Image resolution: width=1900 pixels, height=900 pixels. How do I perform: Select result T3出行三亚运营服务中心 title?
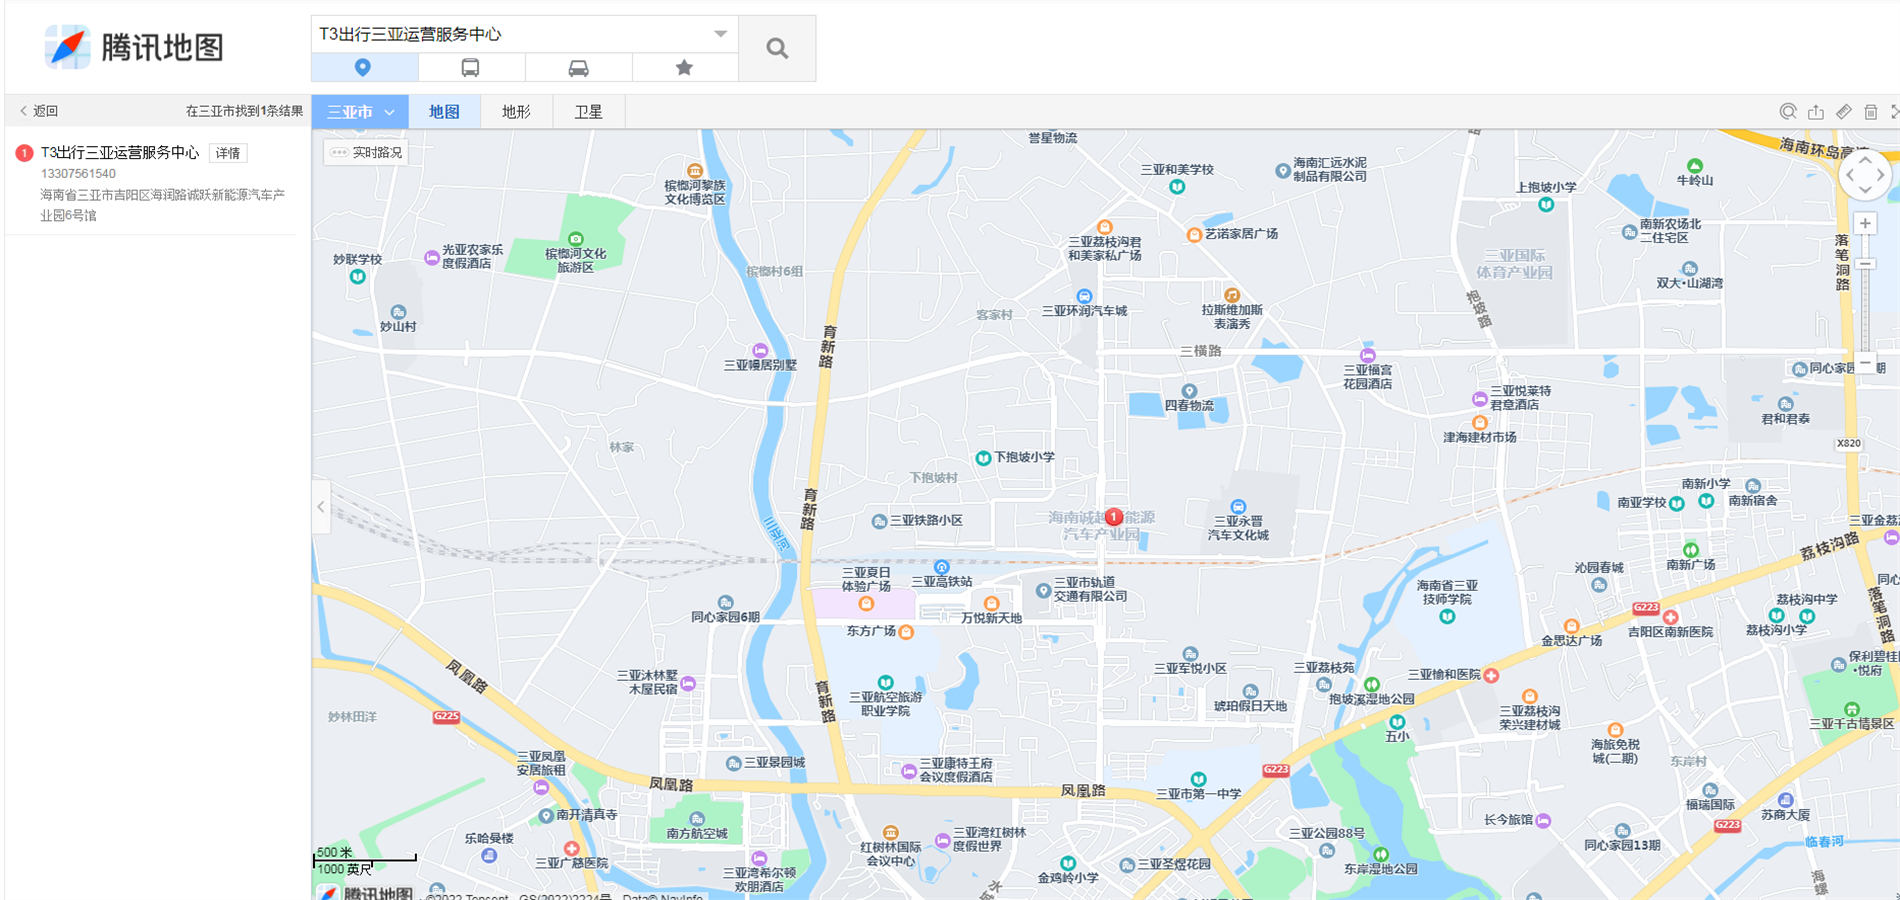tap(120, 152)
